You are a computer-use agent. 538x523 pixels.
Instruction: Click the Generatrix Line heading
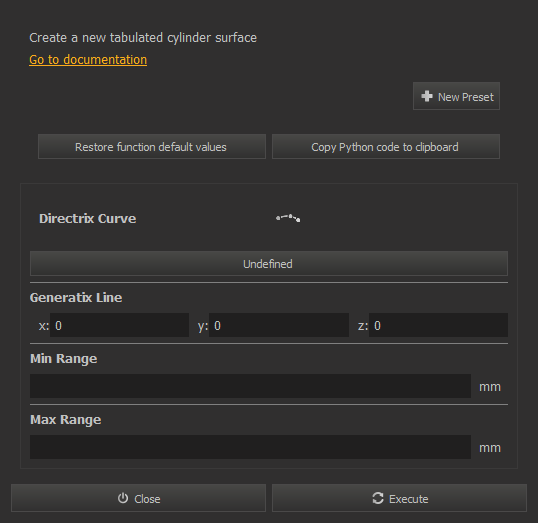tap(76, 298)
